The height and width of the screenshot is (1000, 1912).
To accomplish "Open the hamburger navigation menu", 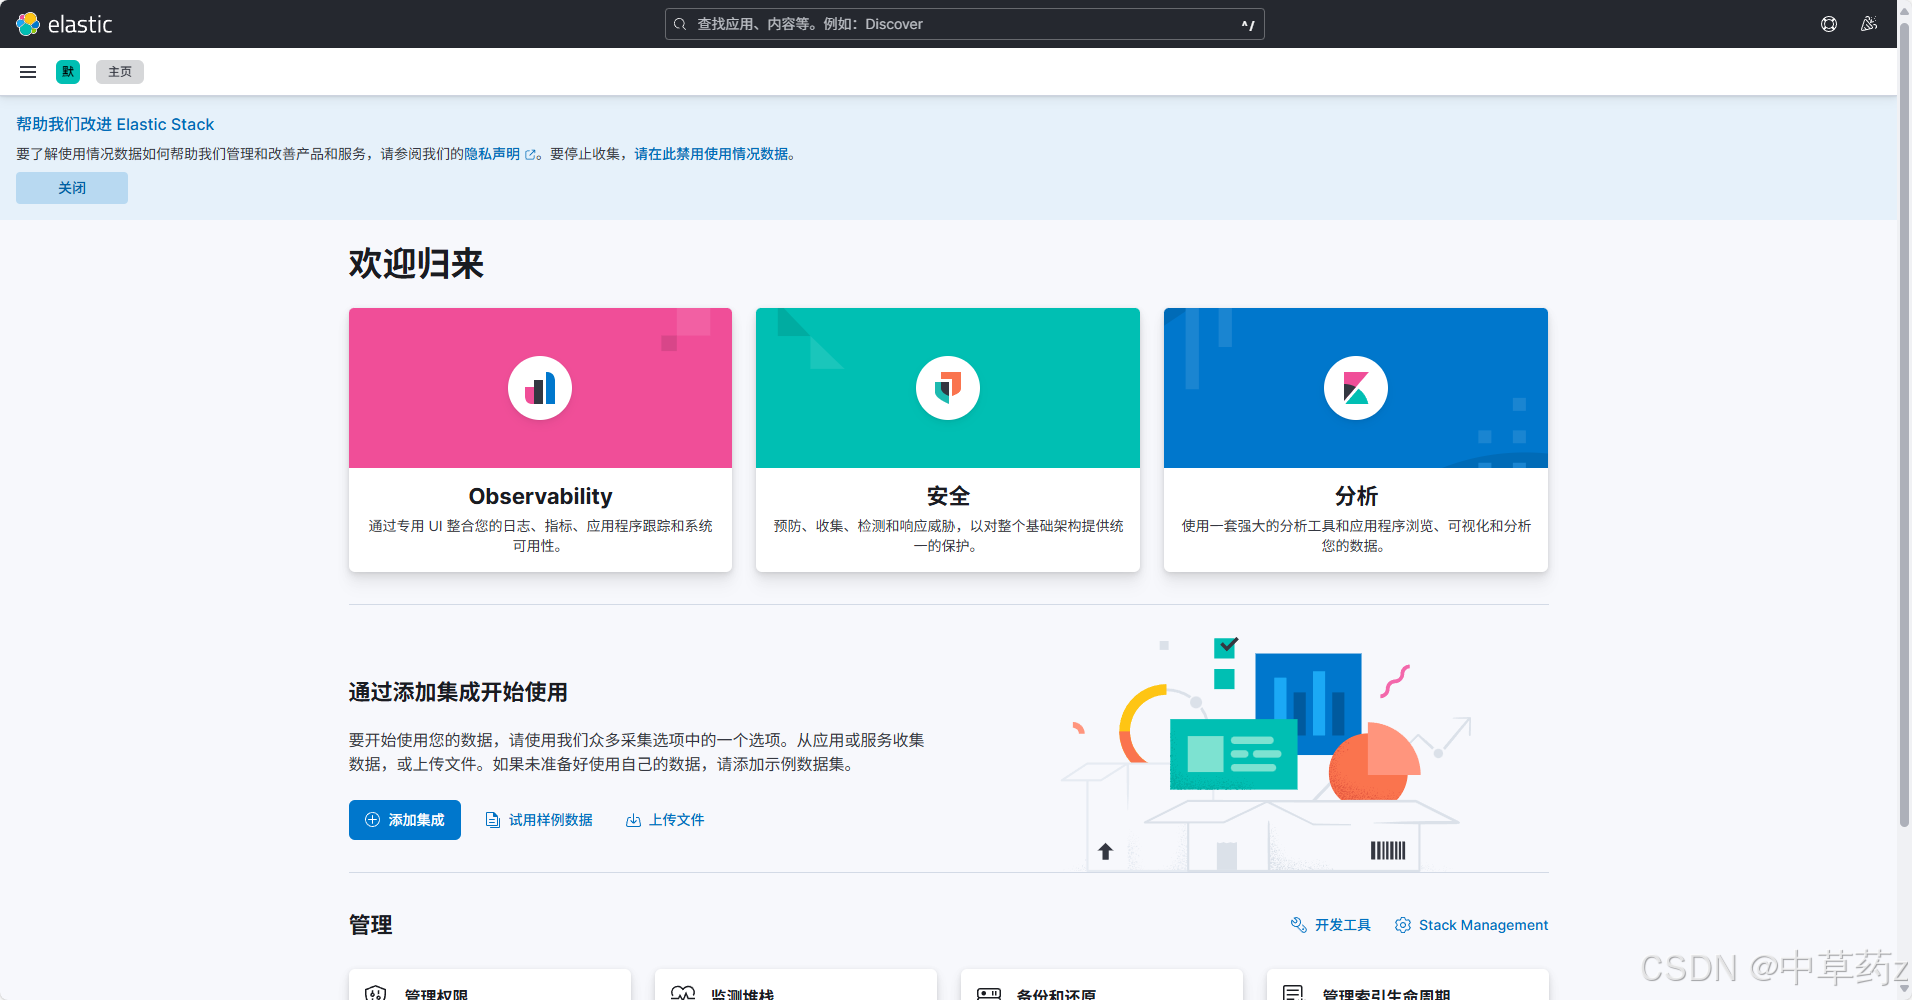I will [28, 72].
